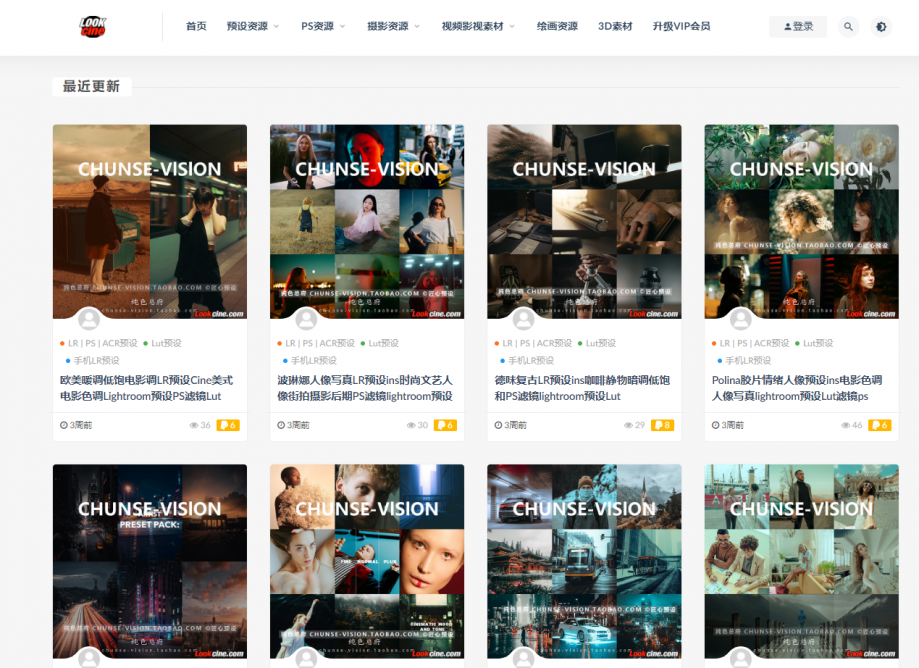Click the Look Cine site logo
919x668 pixels.
click(93, 27)
